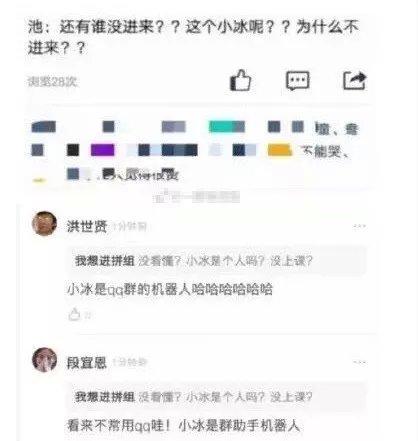Viewport: 418px width, 441px height.
Task: Open 段宜恩's username link
Action: click(x=87, y=362)
